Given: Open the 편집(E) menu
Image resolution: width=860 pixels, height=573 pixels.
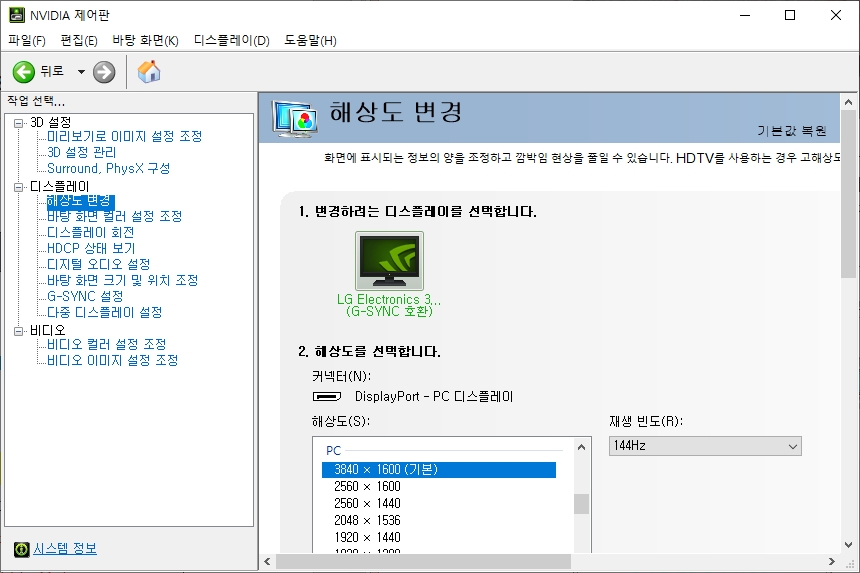Looking at the screenshot, I should tap(79, 41).
